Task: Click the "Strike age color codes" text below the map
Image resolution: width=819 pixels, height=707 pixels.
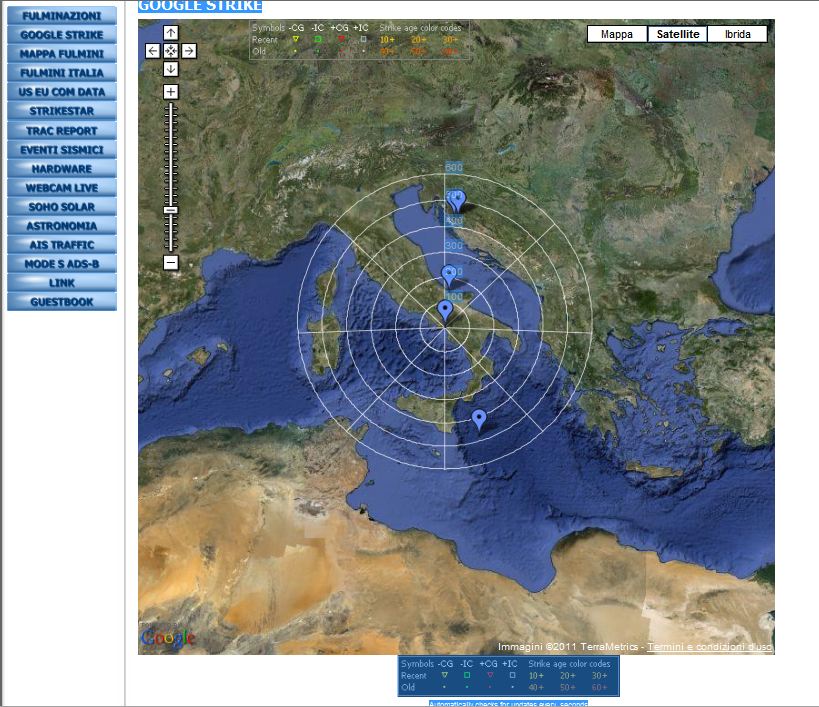Action: click(569, 664)
